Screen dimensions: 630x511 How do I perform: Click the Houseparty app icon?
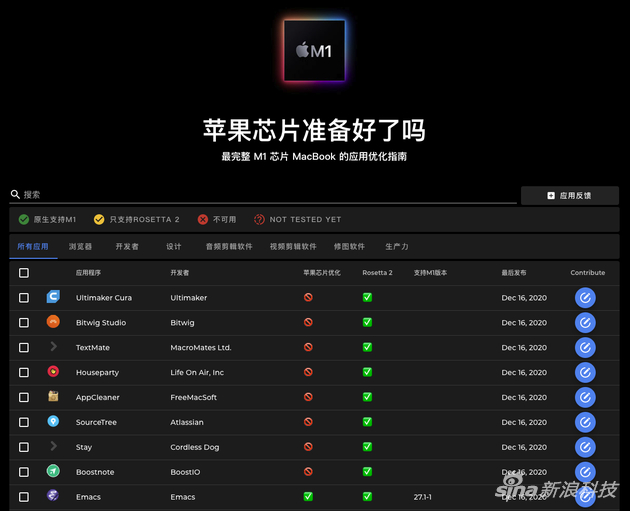53,372
